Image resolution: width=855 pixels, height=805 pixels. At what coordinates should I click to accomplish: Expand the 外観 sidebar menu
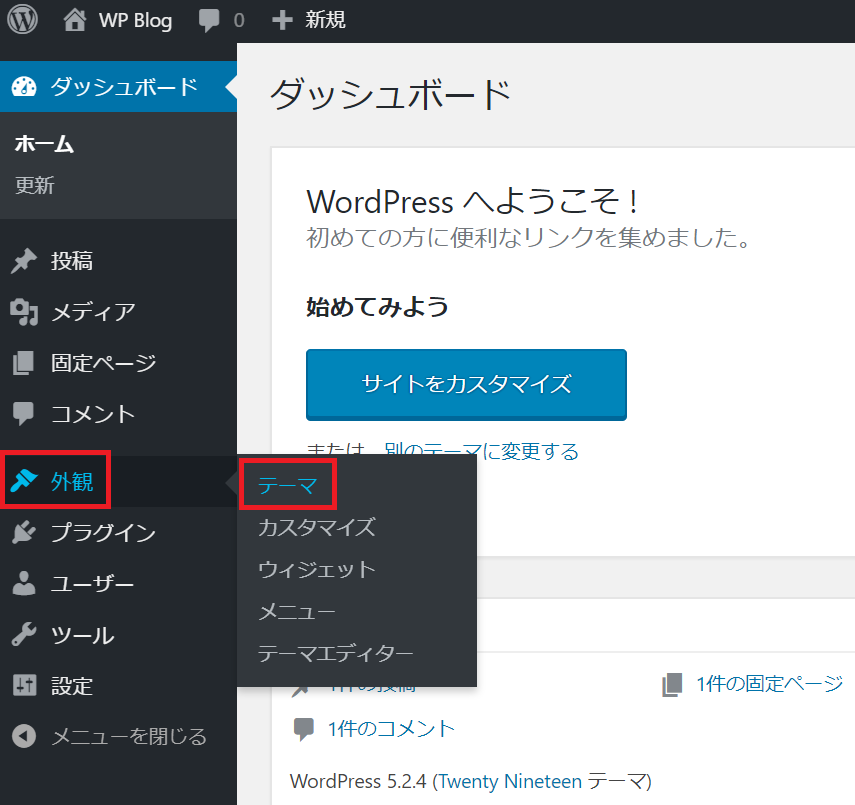coord(72,482)
